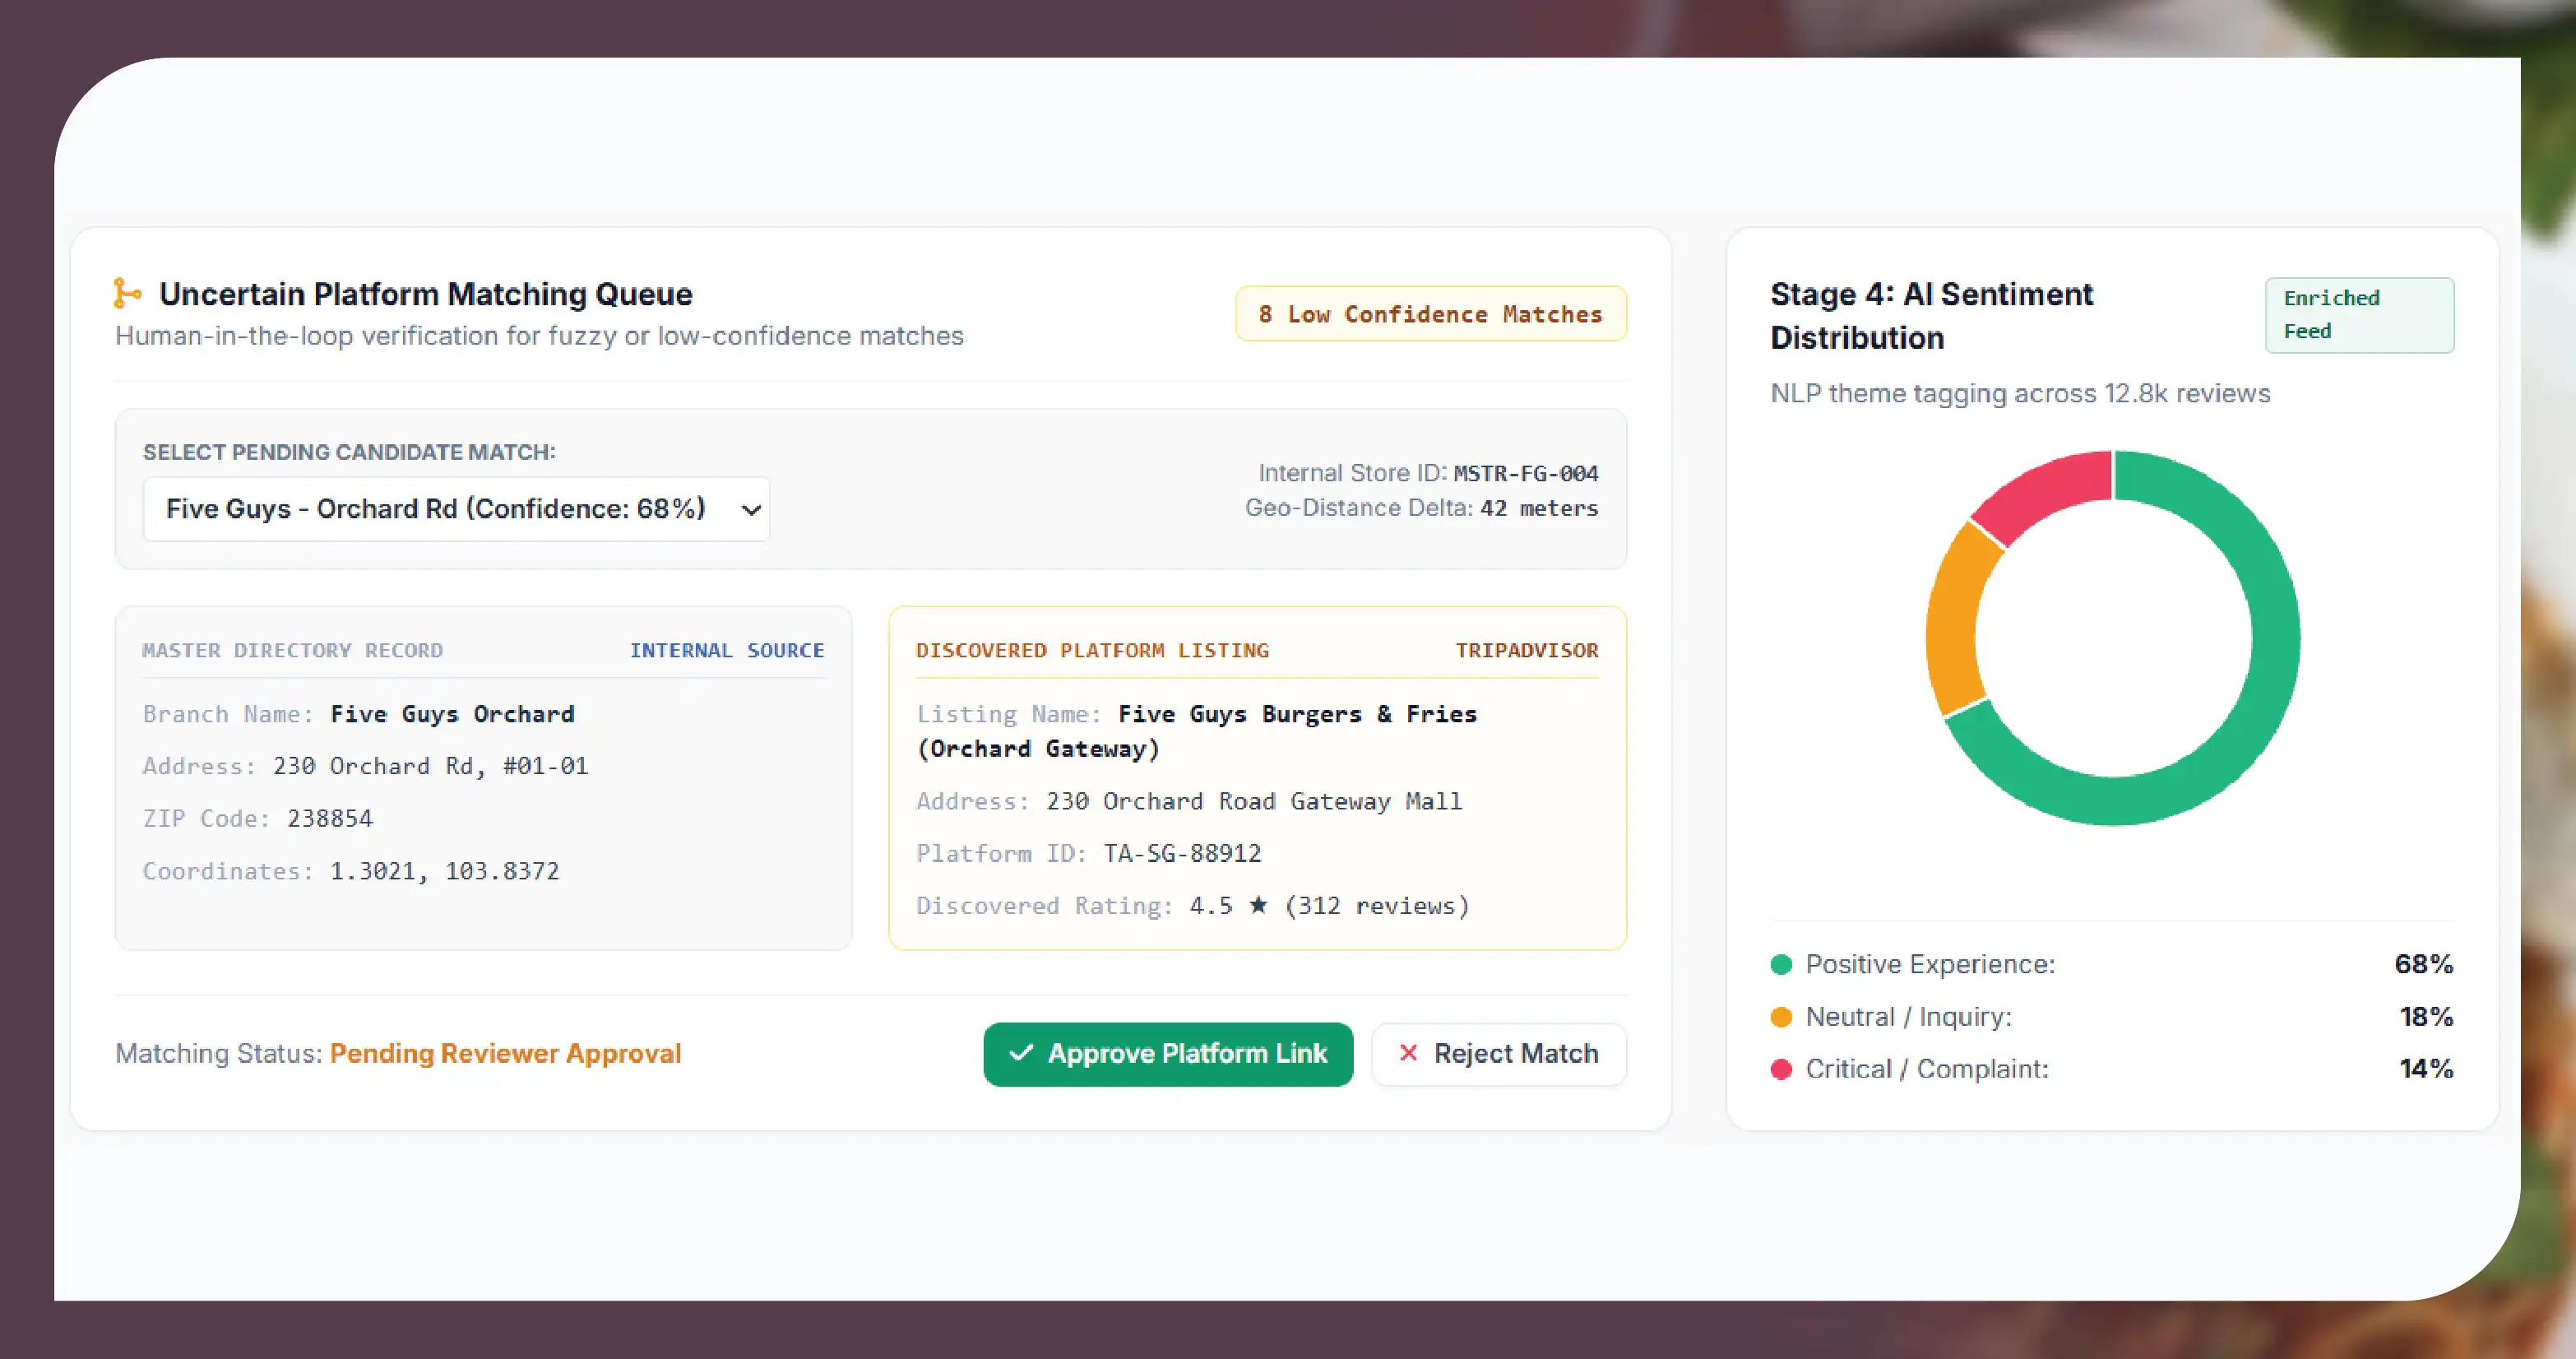Click the MASTER DIRECTORY RECORD header
2576x1359 pixels.
293,650
